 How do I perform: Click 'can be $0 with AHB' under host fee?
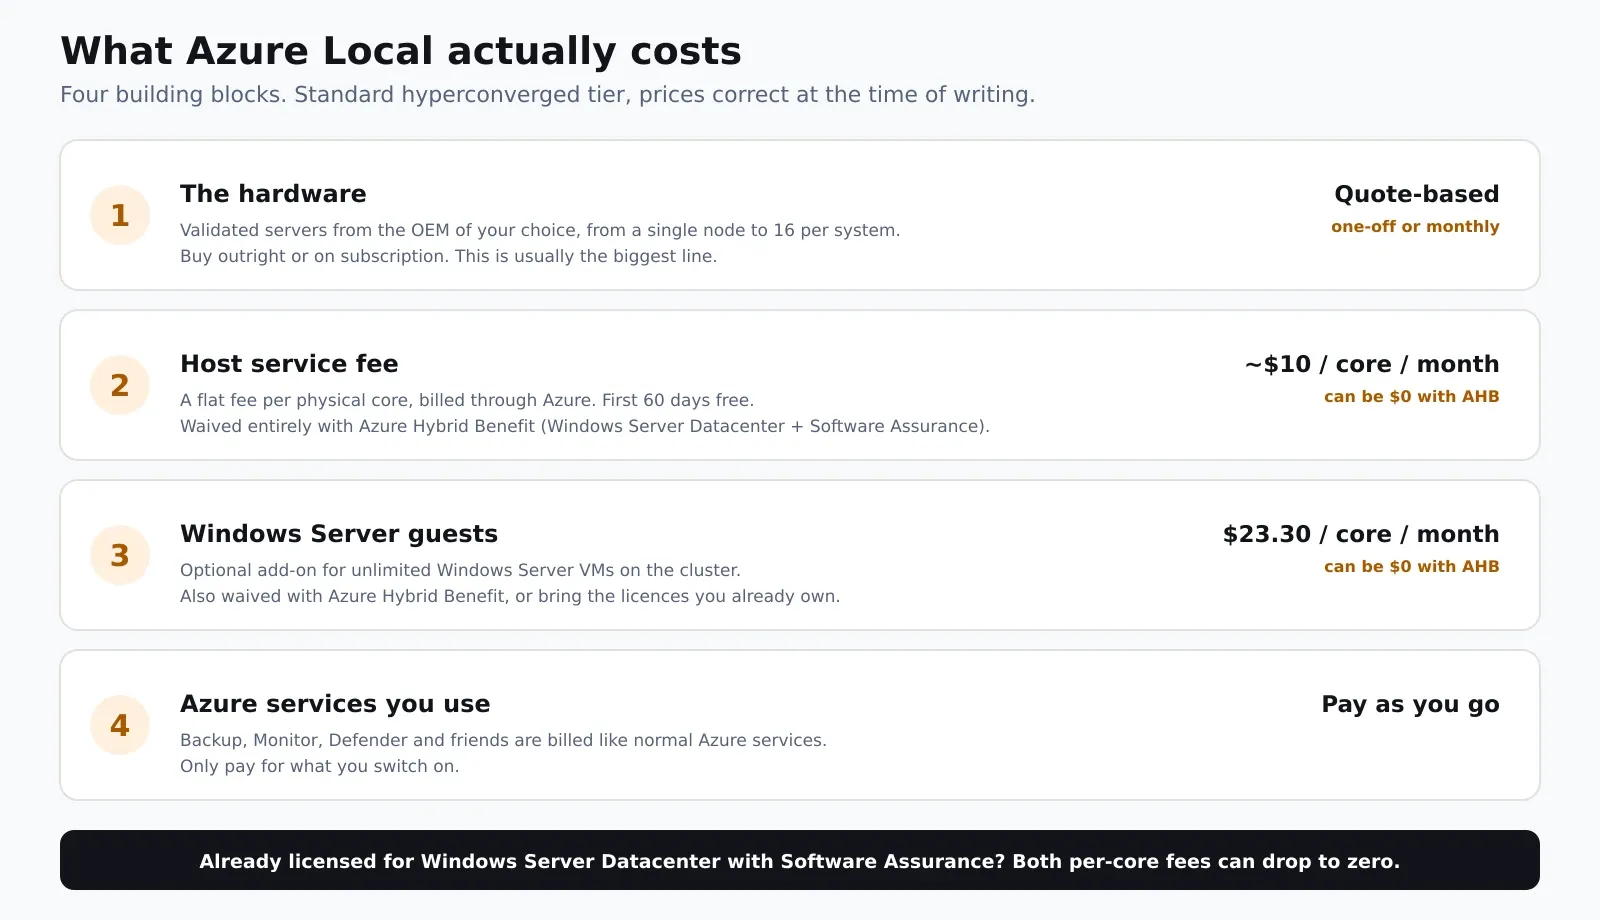coord(1412,397)
